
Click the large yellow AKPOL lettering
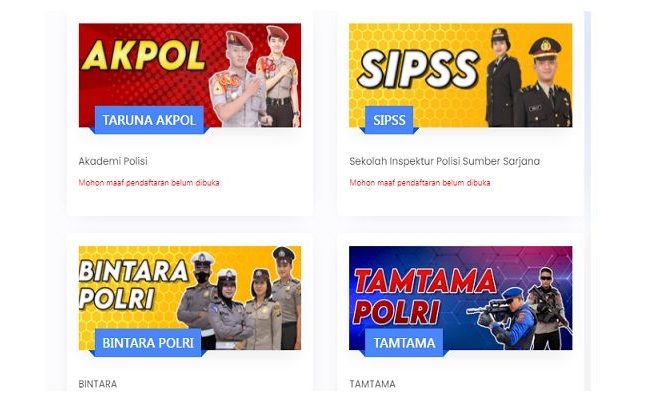click(143, 56)
